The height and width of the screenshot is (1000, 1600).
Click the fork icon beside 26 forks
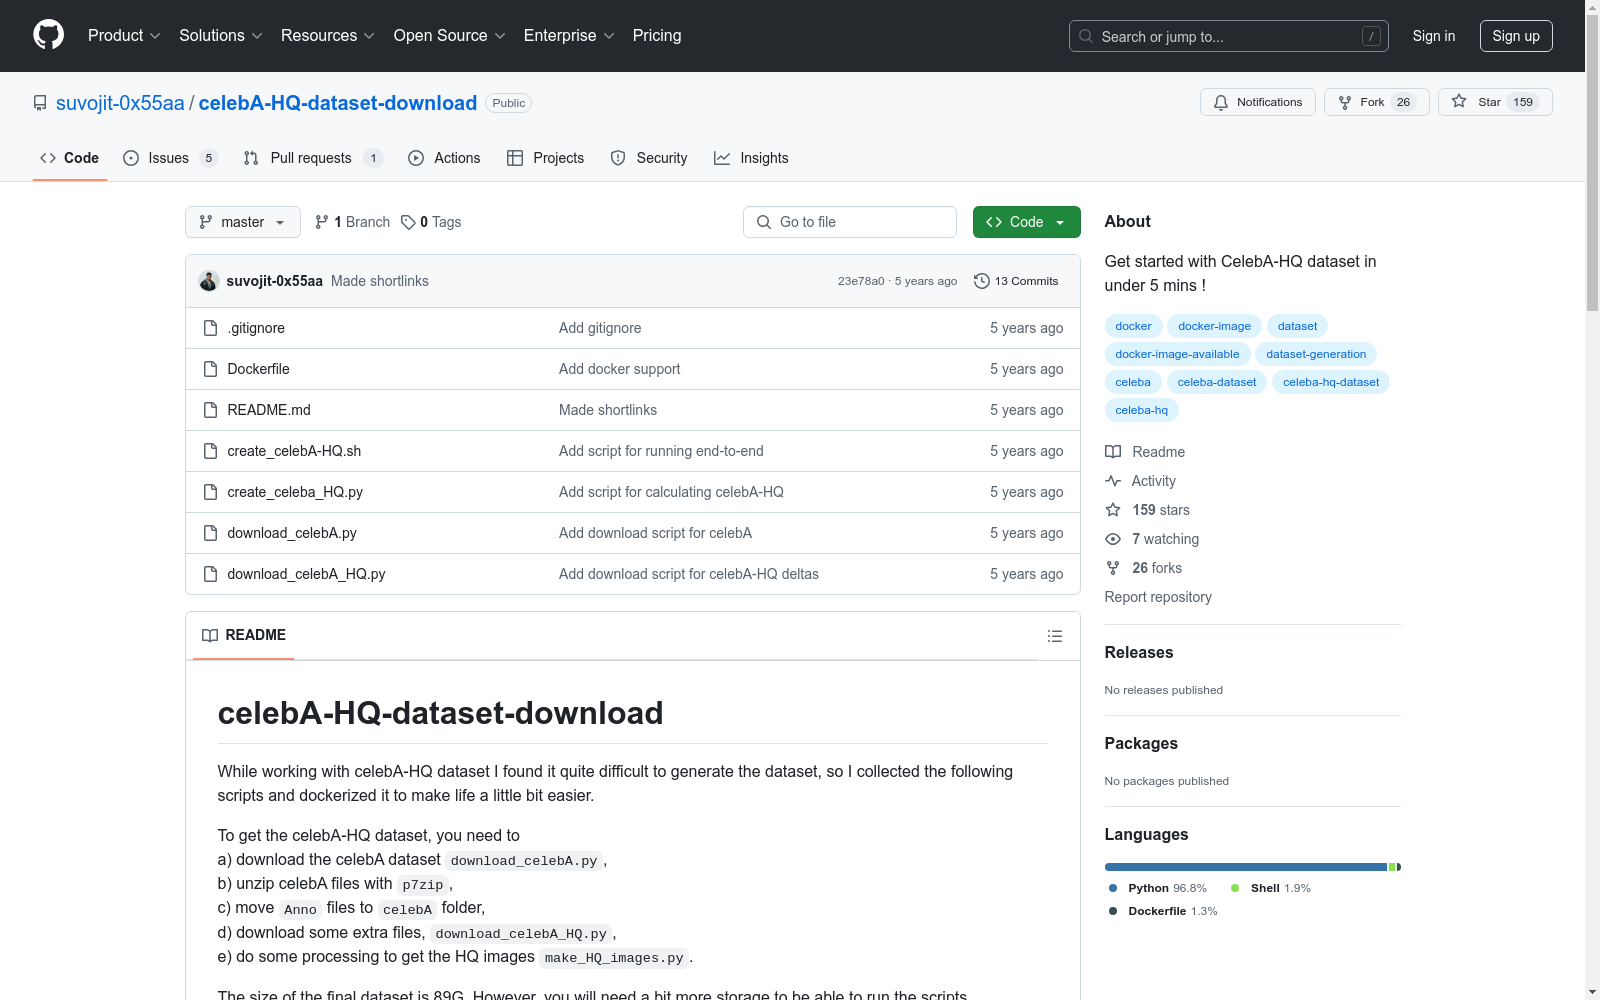[1113, 568]
